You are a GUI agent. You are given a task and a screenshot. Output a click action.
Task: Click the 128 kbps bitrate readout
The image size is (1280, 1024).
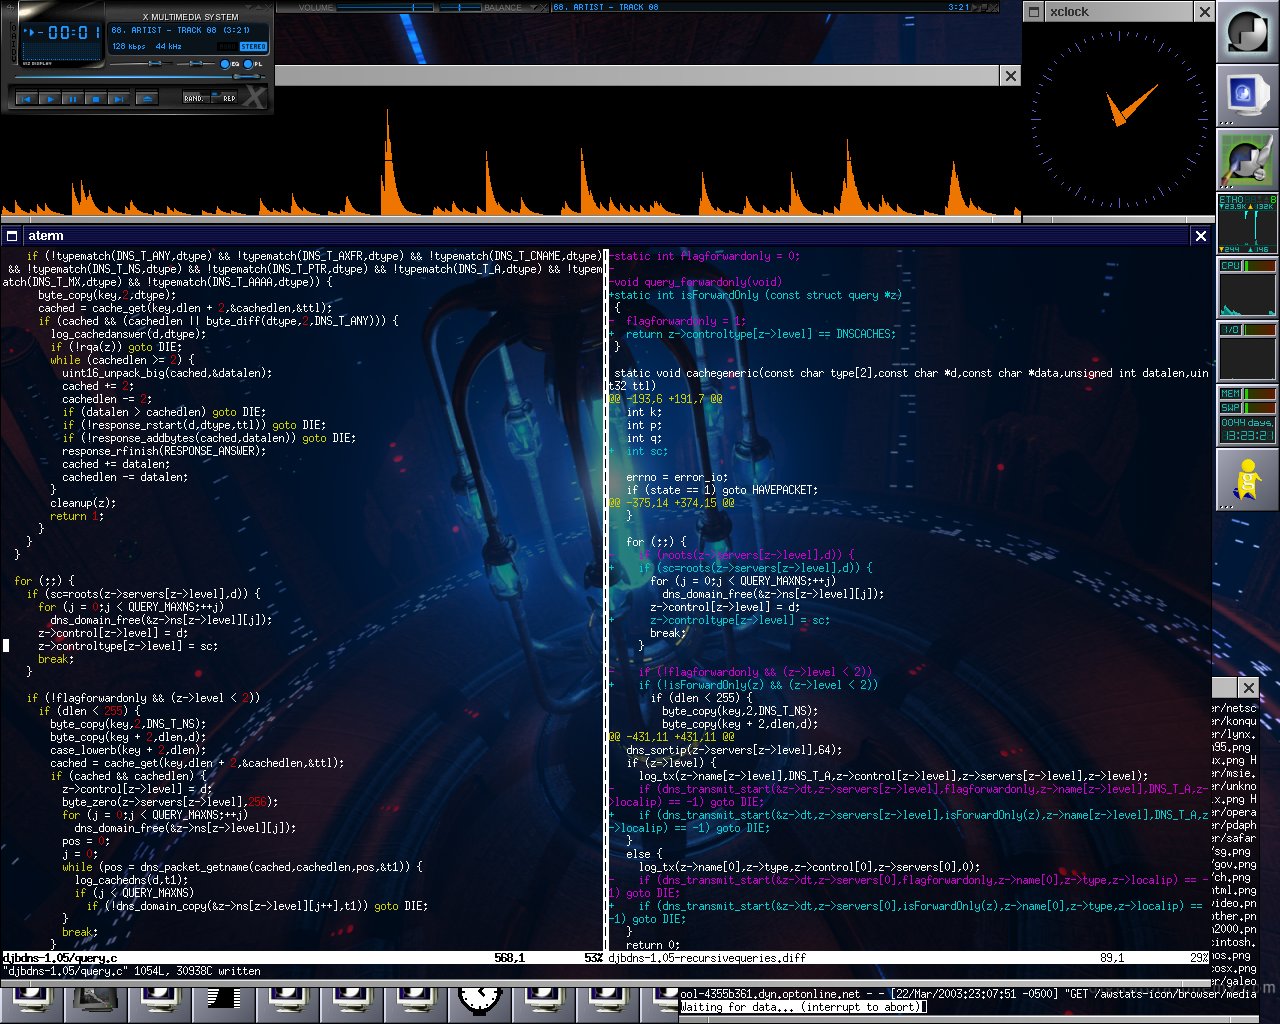coord(129,46)
